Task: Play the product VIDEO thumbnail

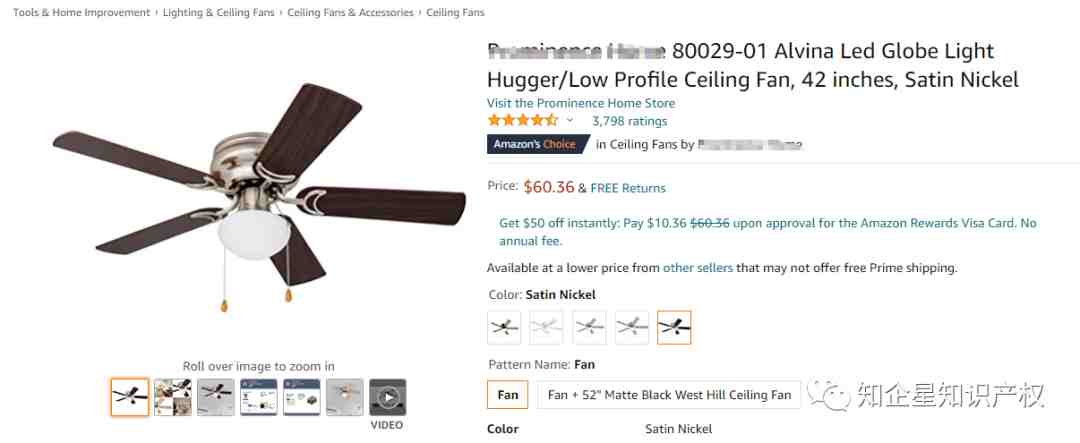Action: pos(388,397)
